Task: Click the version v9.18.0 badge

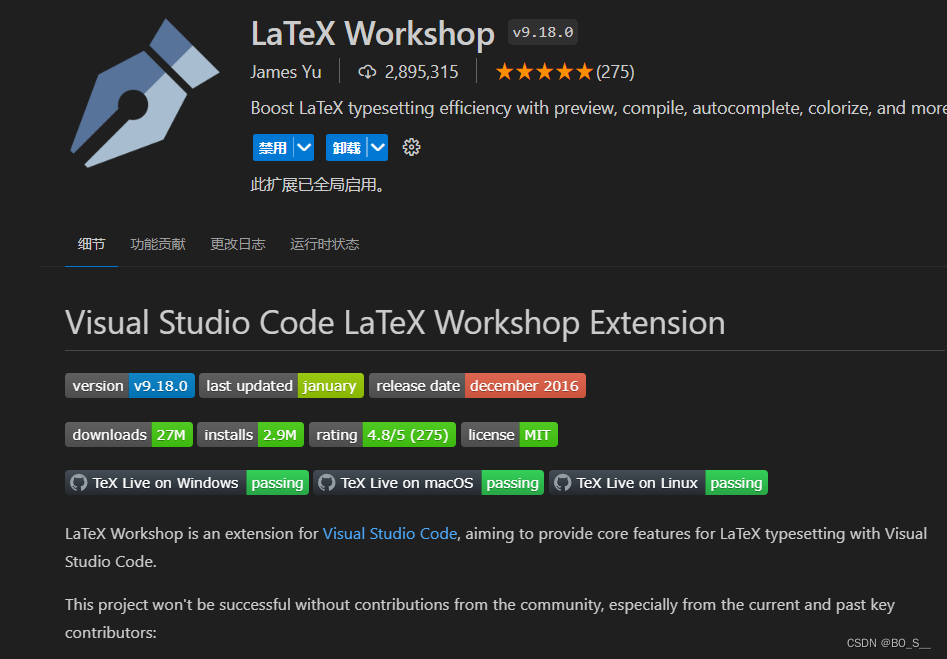Action: pos(130,386)
